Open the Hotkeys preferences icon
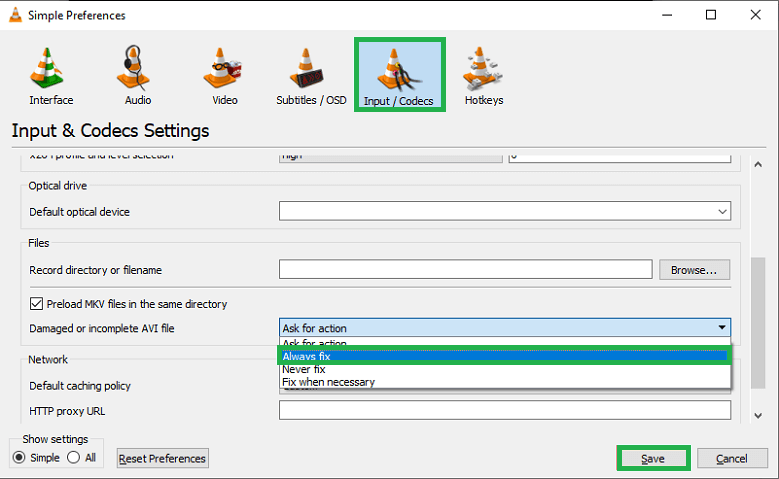The width and height of the screenshot is (779, 479). pyautogui.click(x=482, y=68)
